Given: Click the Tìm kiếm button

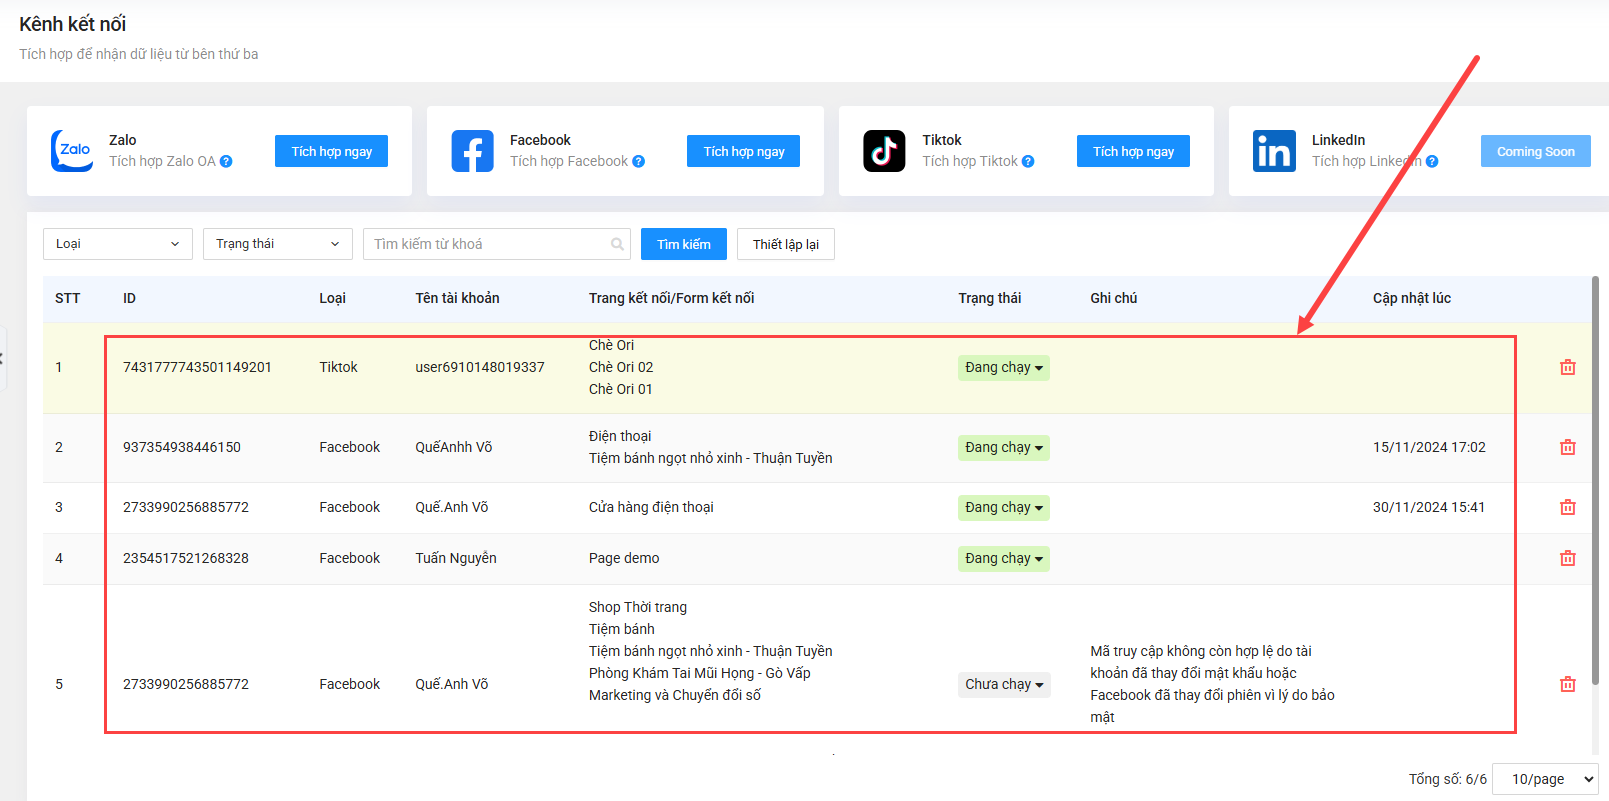Looking at the screenshot, I should click(684, 244).
